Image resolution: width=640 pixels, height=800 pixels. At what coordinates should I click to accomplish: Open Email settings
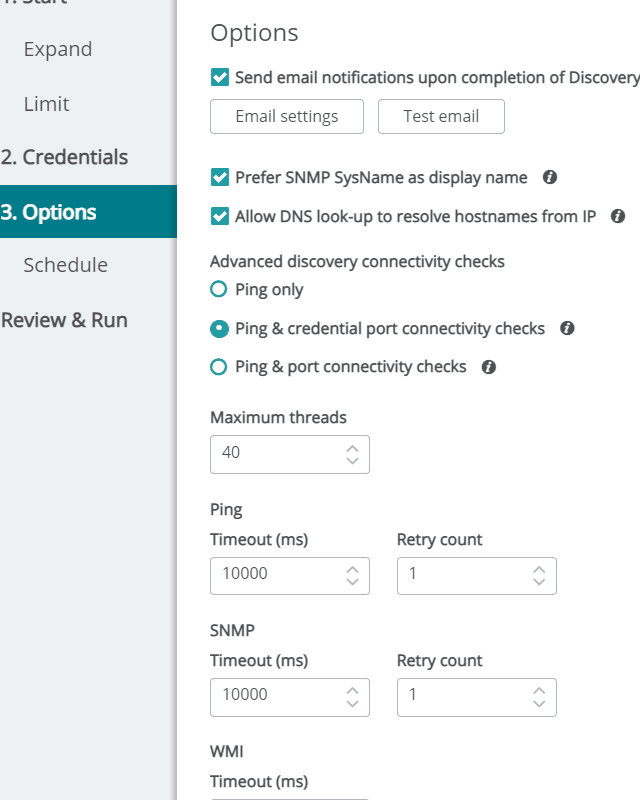tap(287, 116)
